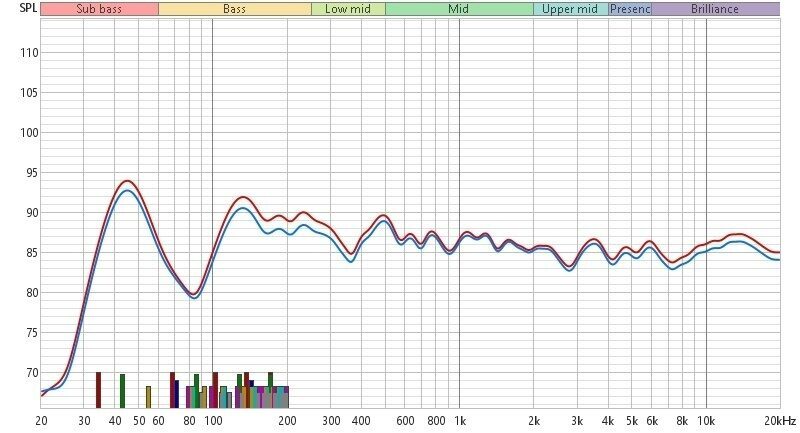The width and height of the screenshot is (800, 433).
Task: Click the 90 dB axis value
Action: click(x=32, y=213)
